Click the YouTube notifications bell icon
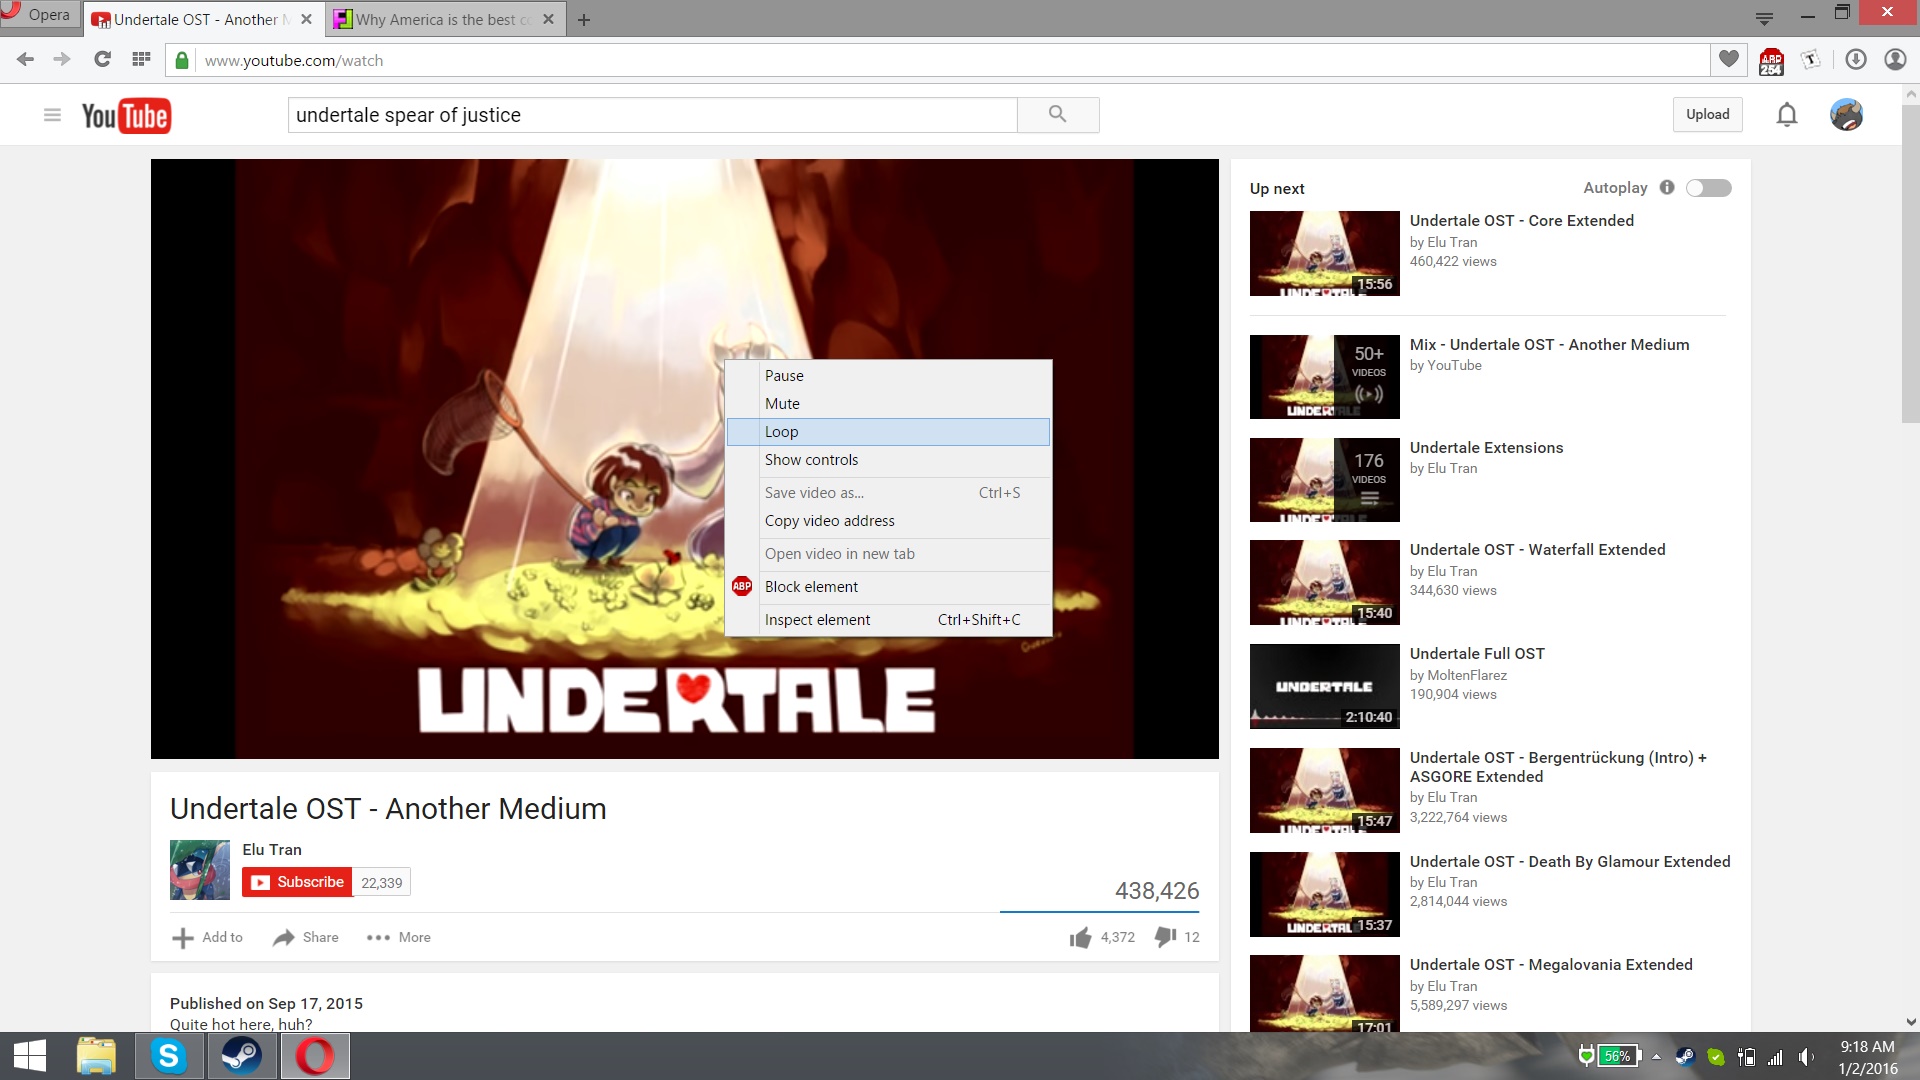 tap(1786, 115)
